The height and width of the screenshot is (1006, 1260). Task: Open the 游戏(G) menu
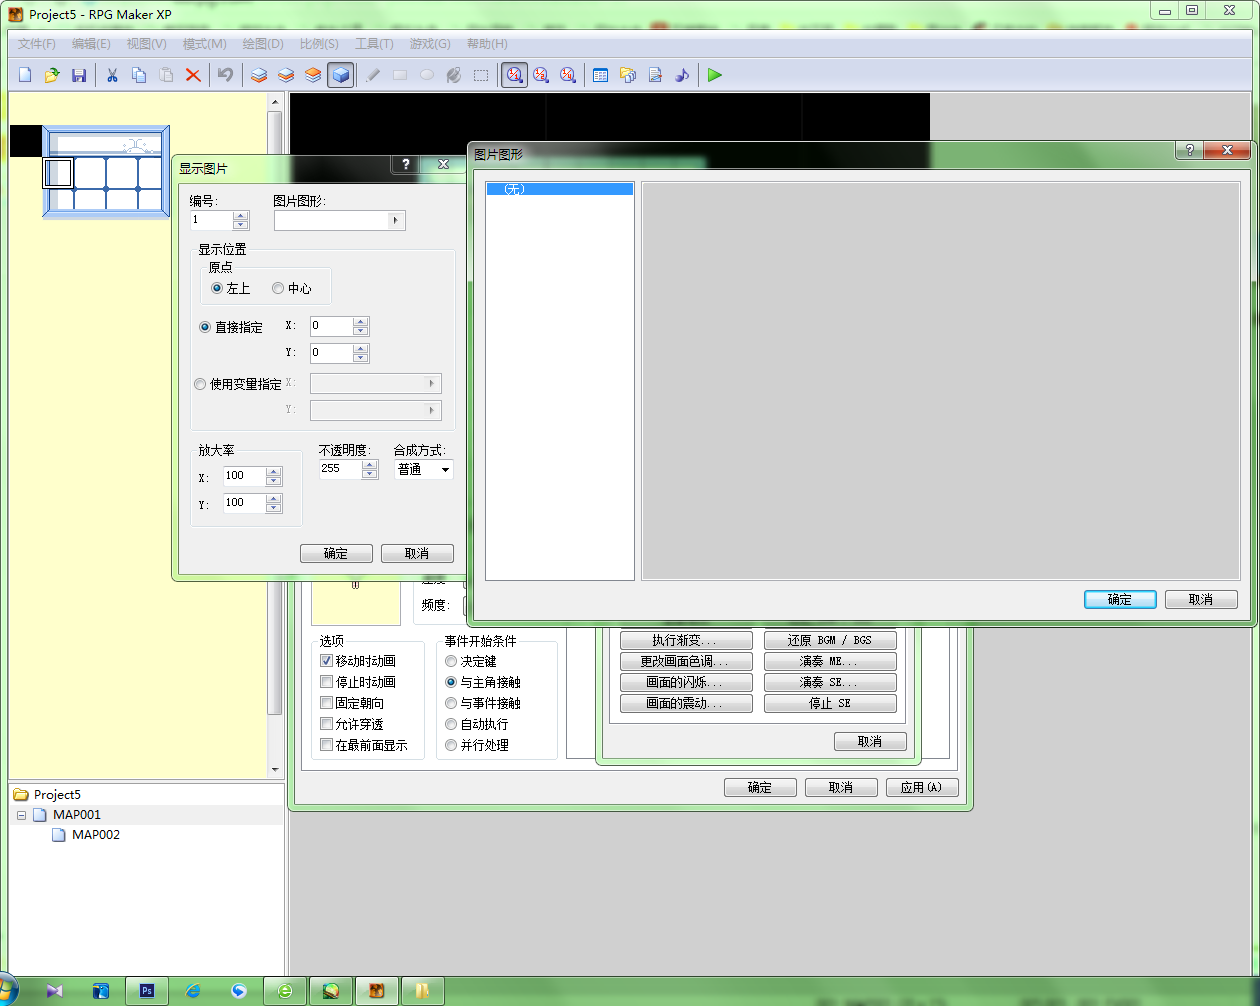tap(430, 44)
